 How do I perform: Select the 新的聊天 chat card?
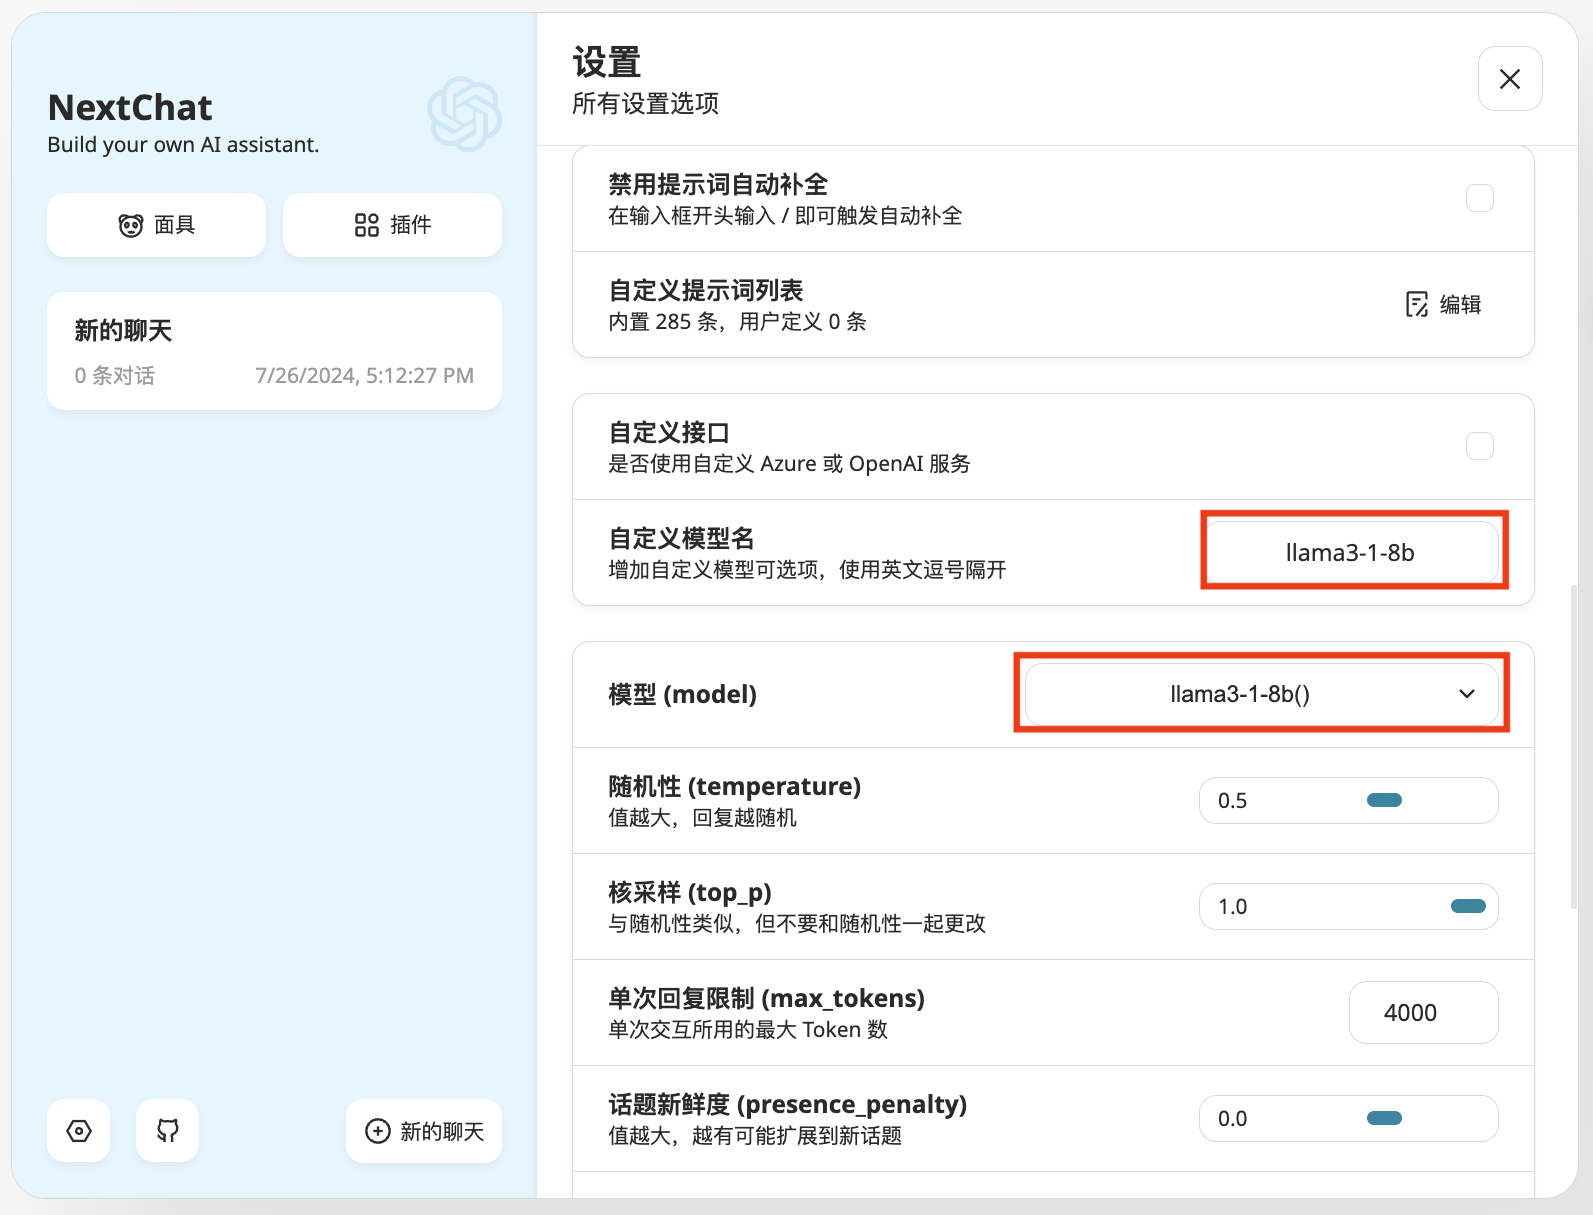[x=274, y=351]
